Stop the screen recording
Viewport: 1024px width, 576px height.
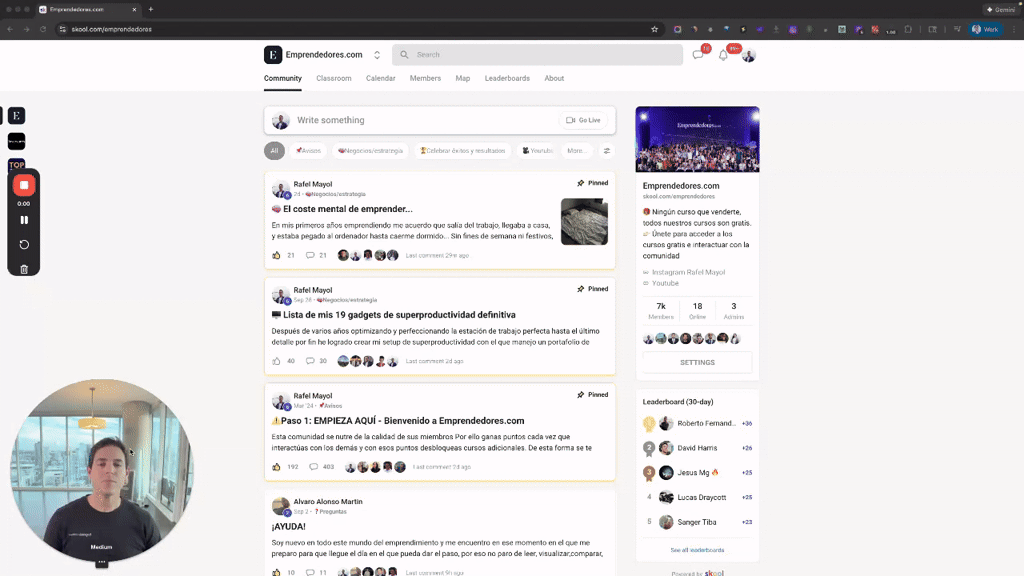[22, 184]
